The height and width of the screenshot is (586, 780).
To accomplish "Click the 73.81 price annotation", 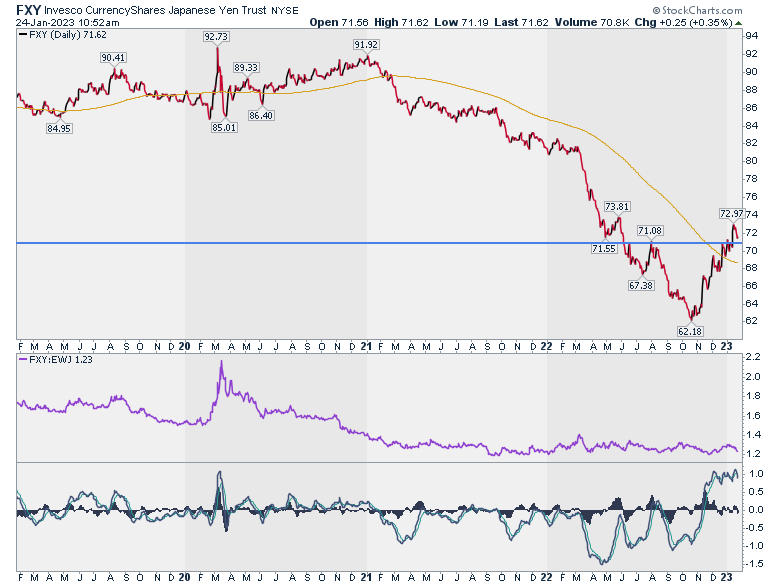I will pyautogui.click(x=617, y=206).
